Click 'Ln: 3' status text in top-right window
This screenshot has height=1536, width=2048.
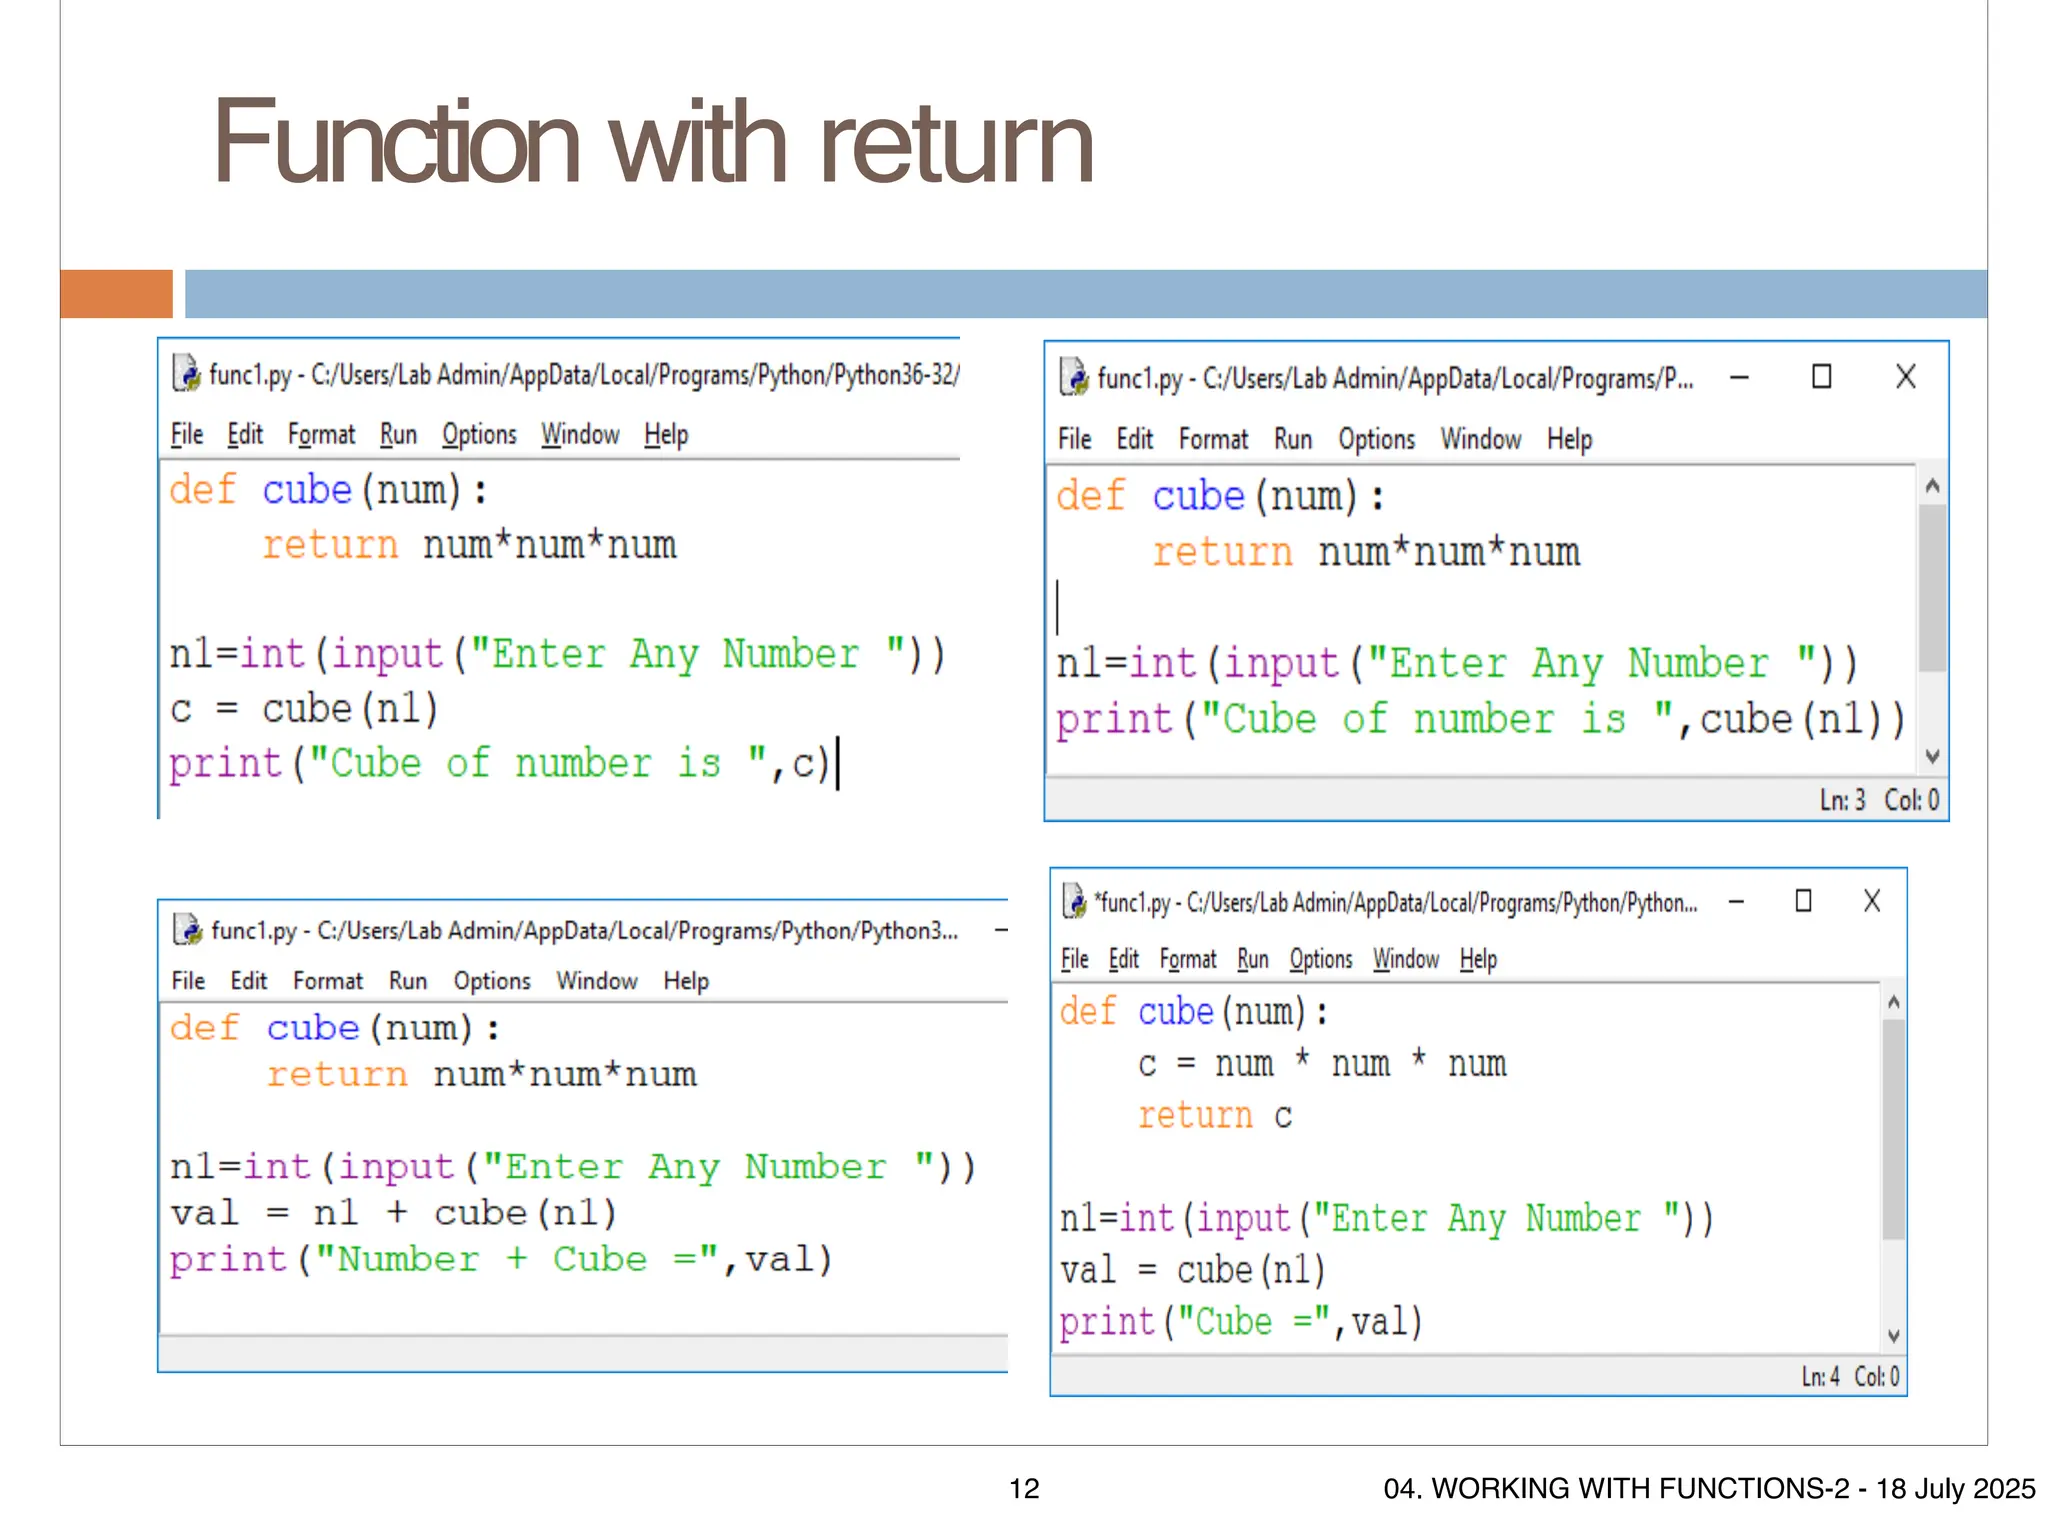(x=1842, y=800)
